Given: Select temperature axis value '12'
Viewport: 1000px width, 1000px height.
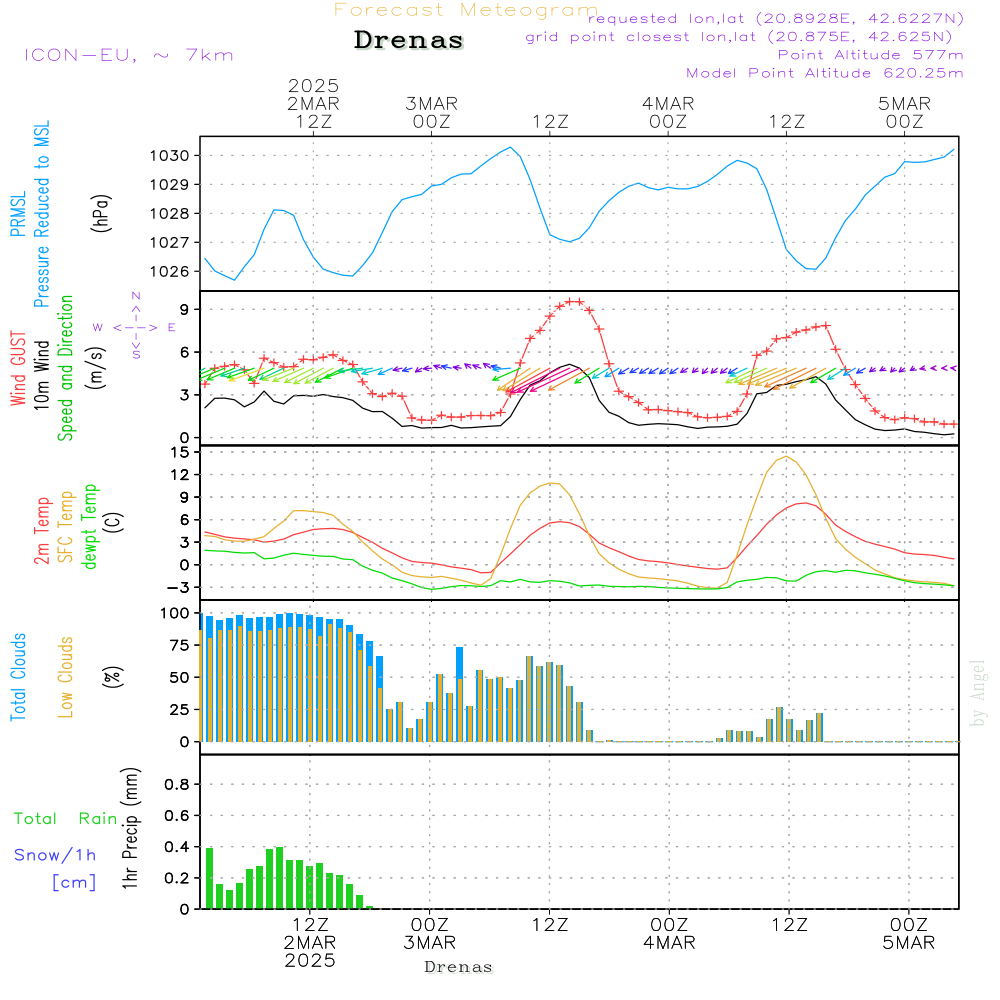Looking at the screenshot, I should tap(180, 475).
